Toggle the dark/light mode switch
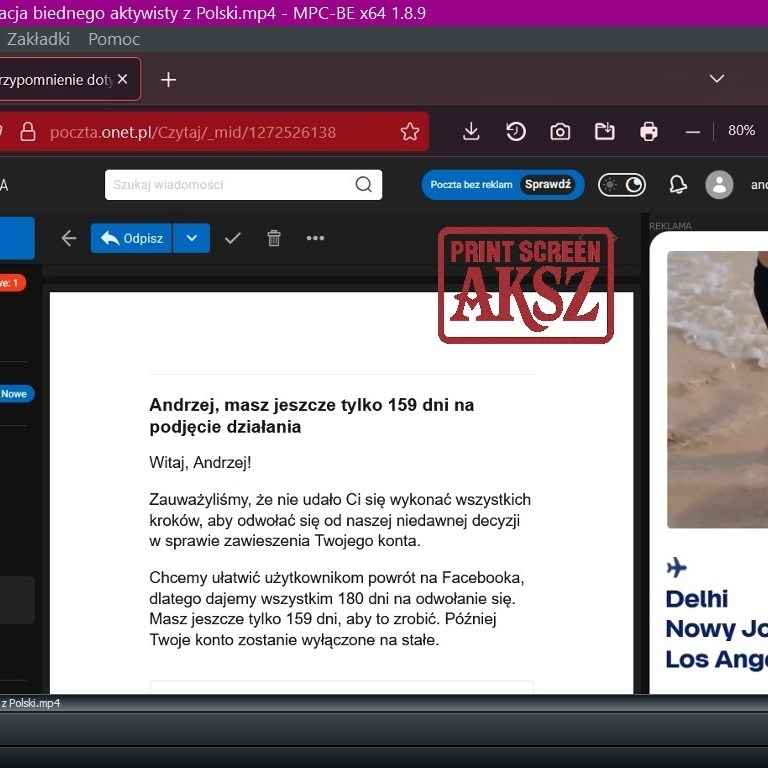 621,185
